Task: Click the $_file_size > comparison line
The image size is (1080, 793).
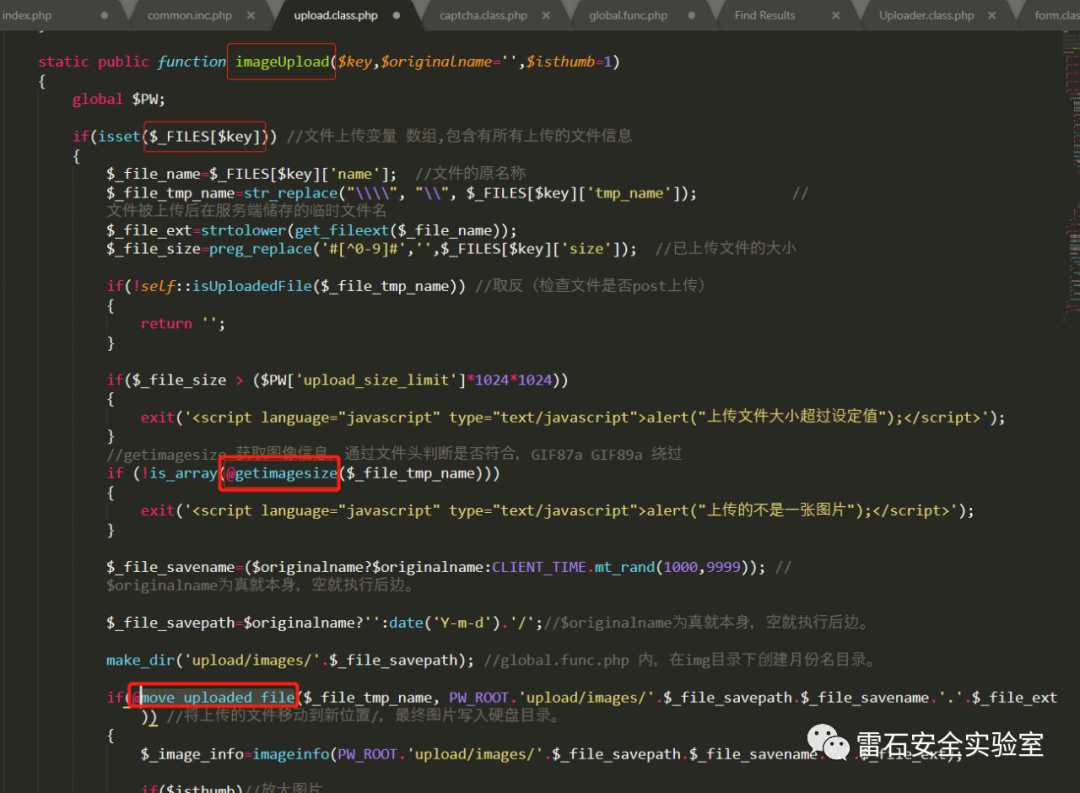Action: click(x=338, y=380)
